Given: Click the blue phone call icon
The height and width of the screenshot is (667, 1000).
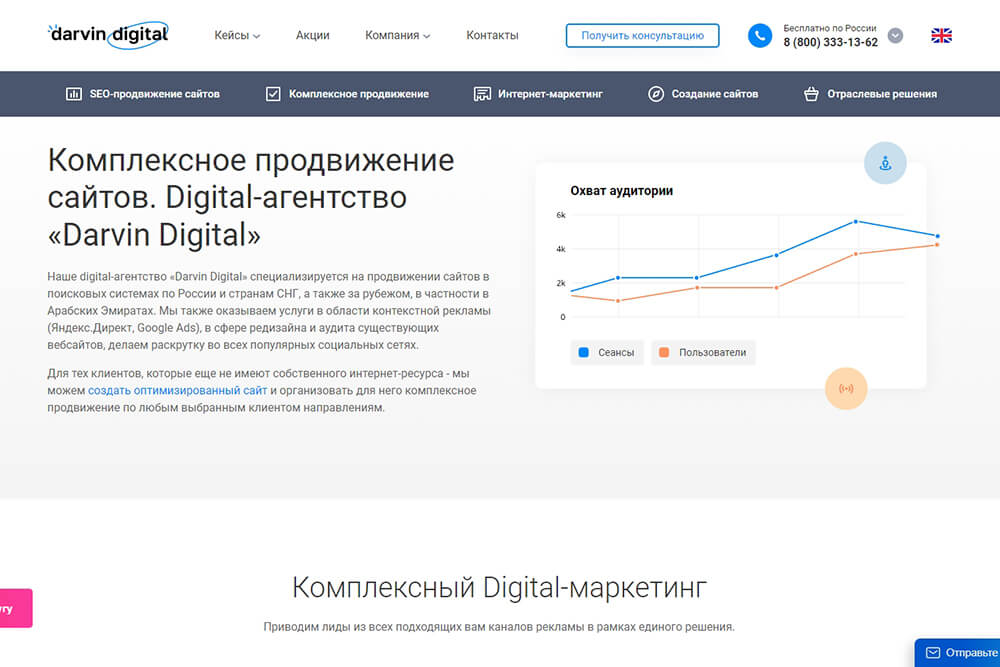Looking at the screenshot, I should (760, 36).
